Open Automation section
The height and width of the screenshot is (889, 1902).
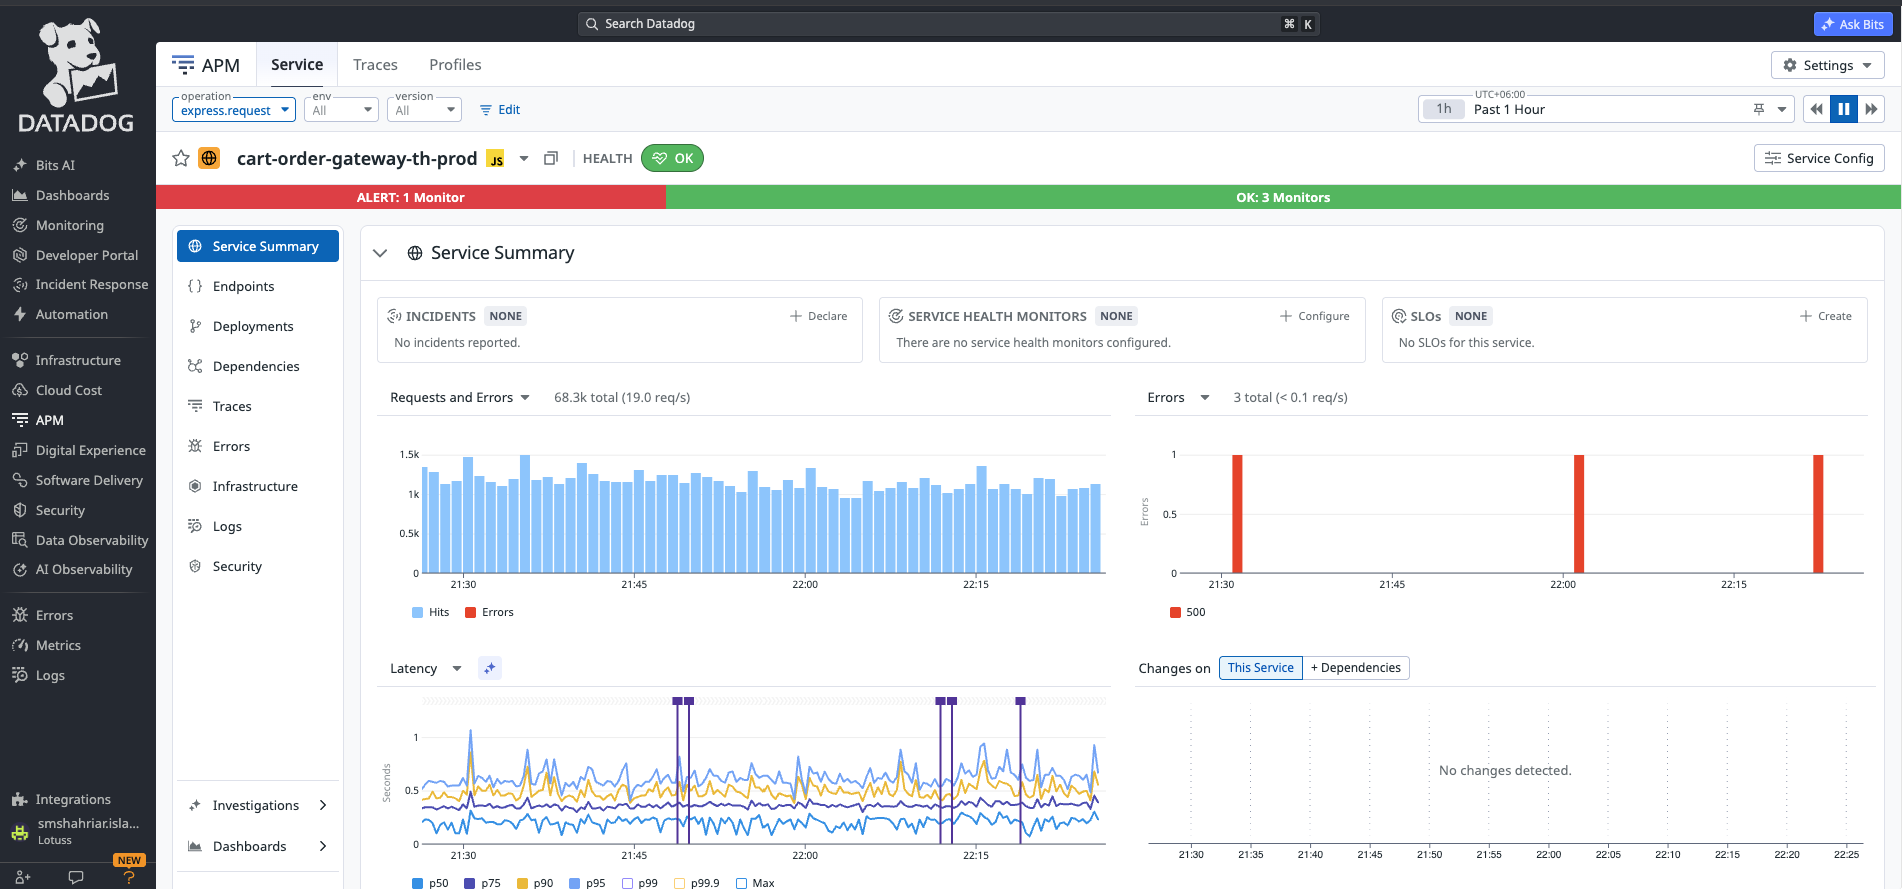click(71, 314)
